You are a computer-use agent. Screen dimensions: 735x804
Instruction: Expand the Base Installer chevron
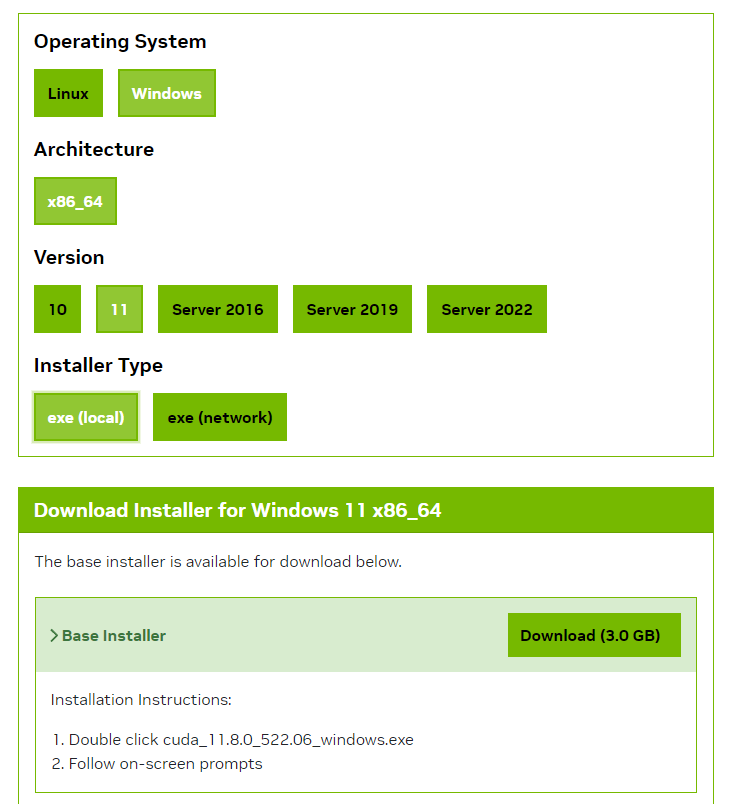coord(54,636)
